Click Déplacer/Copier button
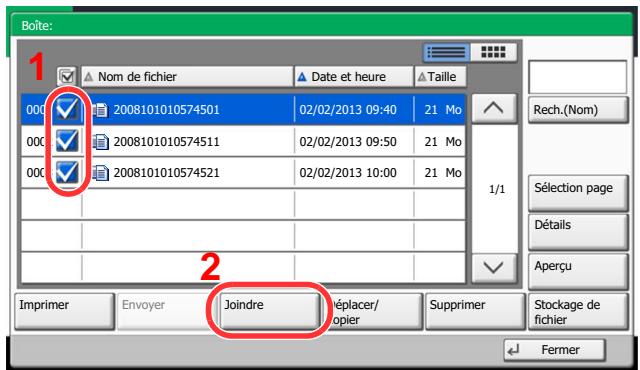Screen dimensions: 640x370 click(373, 311)
